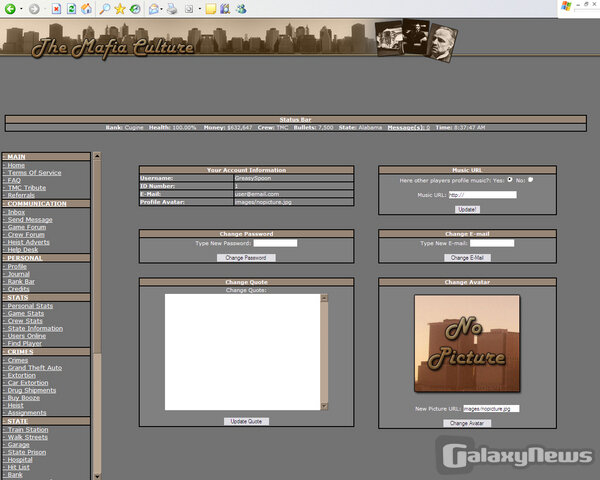The image size is (600, 480).
Task: Open Search with the magnifying glass icon
Action: pos(105,9)
